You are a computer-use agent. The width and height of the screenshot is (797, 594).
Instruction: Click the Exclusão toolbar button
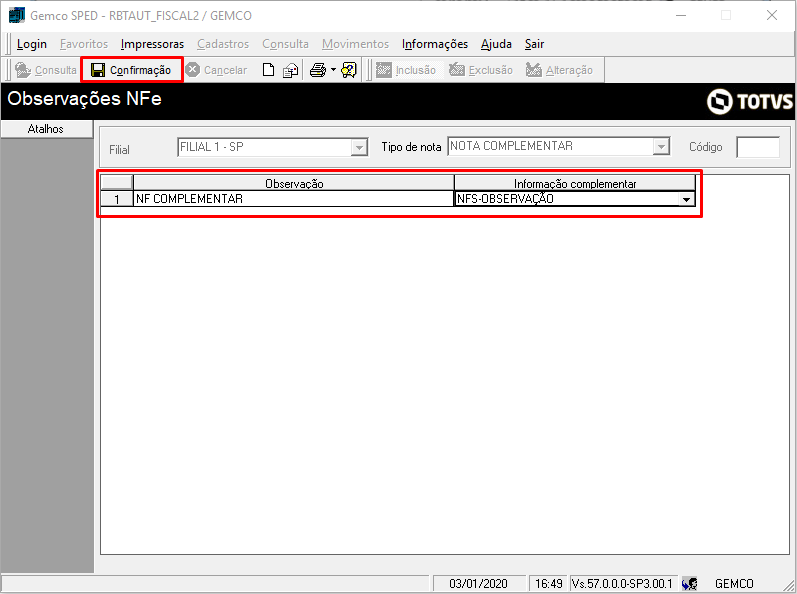(x=481, y=70)
